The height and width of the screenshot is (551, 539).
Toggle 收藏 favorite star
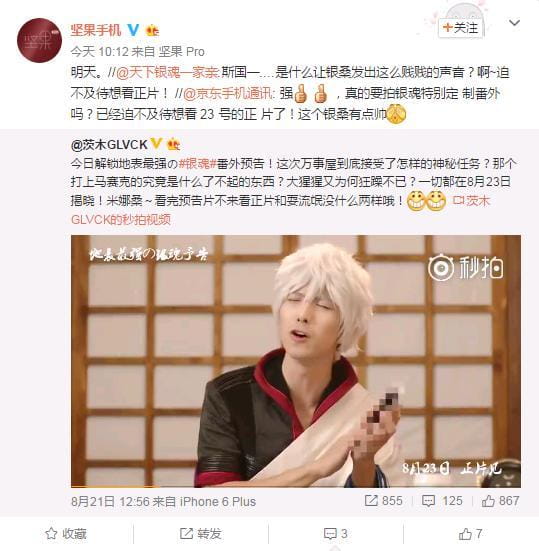[66, 534]
